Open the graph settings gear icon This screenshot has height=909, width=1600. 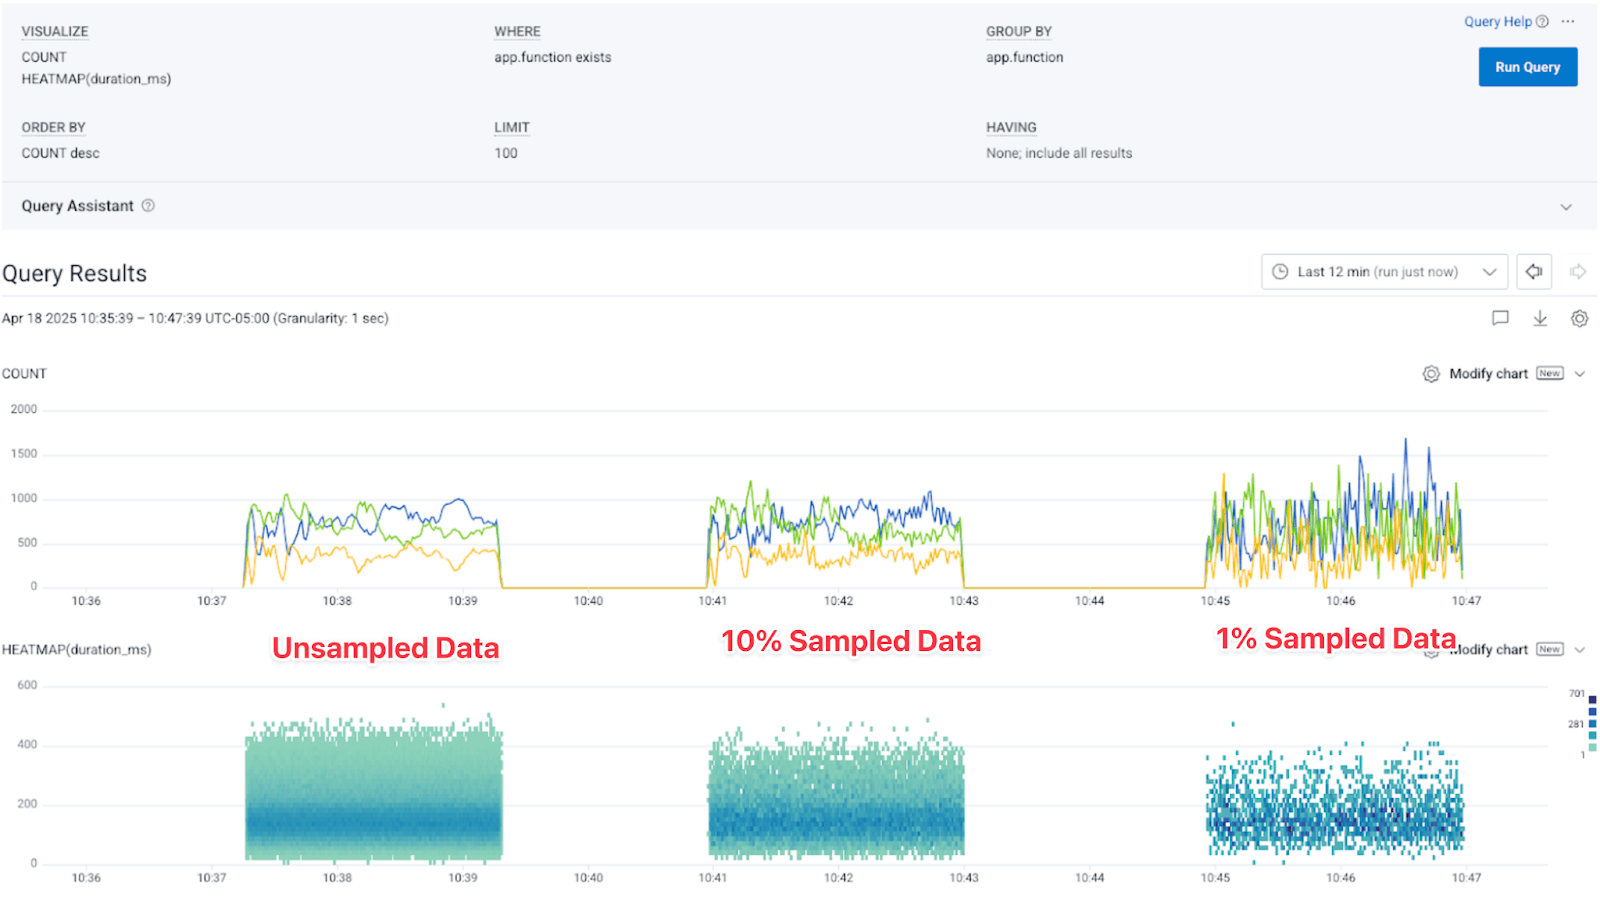tap(1579, 318)
